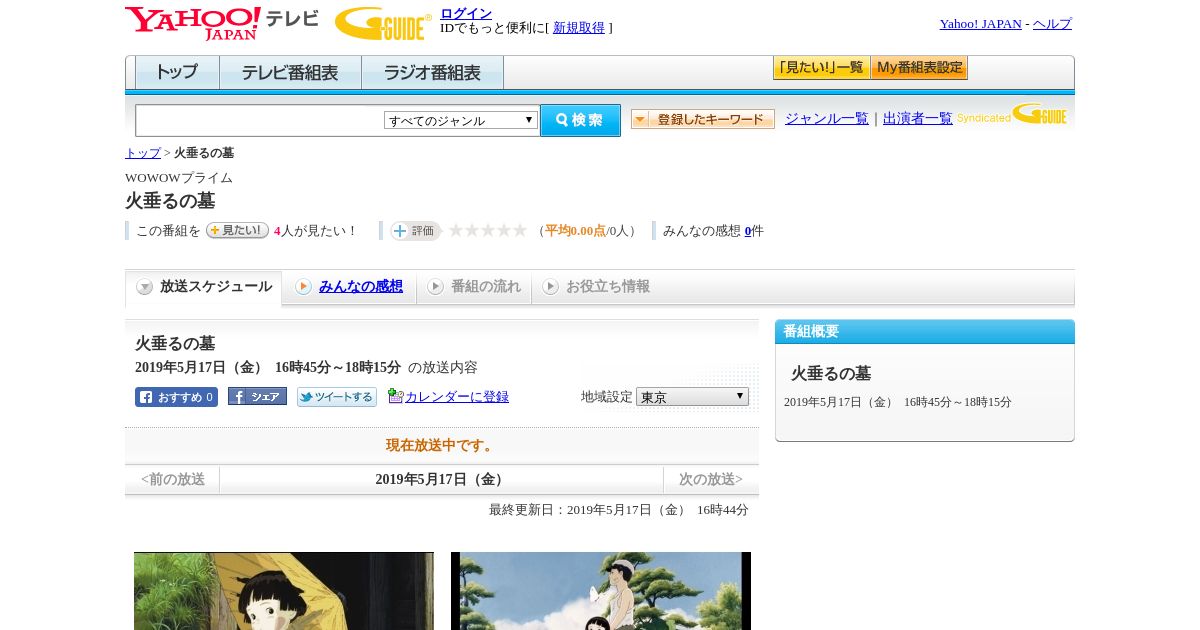Click the G-Guide logo in the header
This screenshot has width=1200, height=630.
tap(383, 23)
